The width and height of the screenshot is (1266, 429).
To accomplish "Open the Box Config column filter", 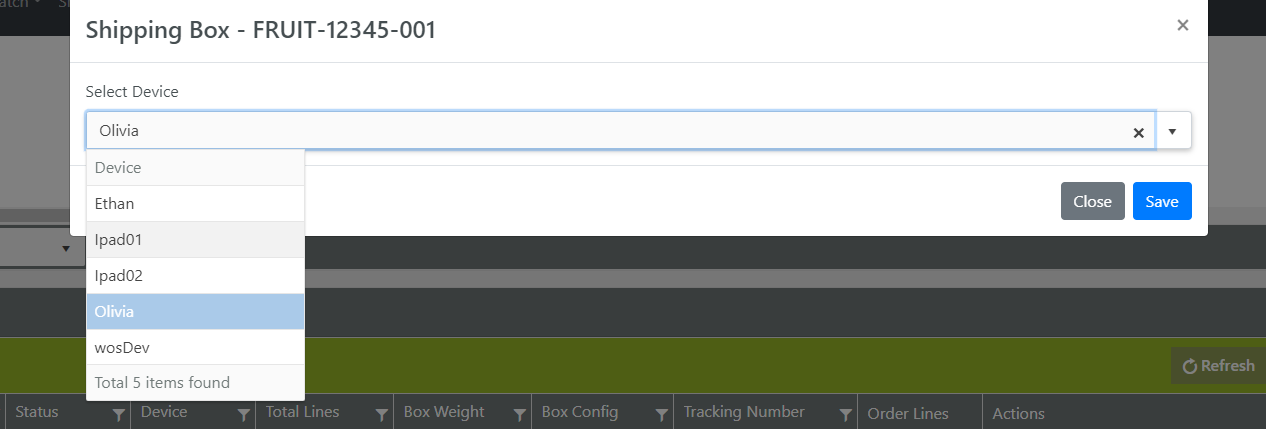I will pos(660,414).
